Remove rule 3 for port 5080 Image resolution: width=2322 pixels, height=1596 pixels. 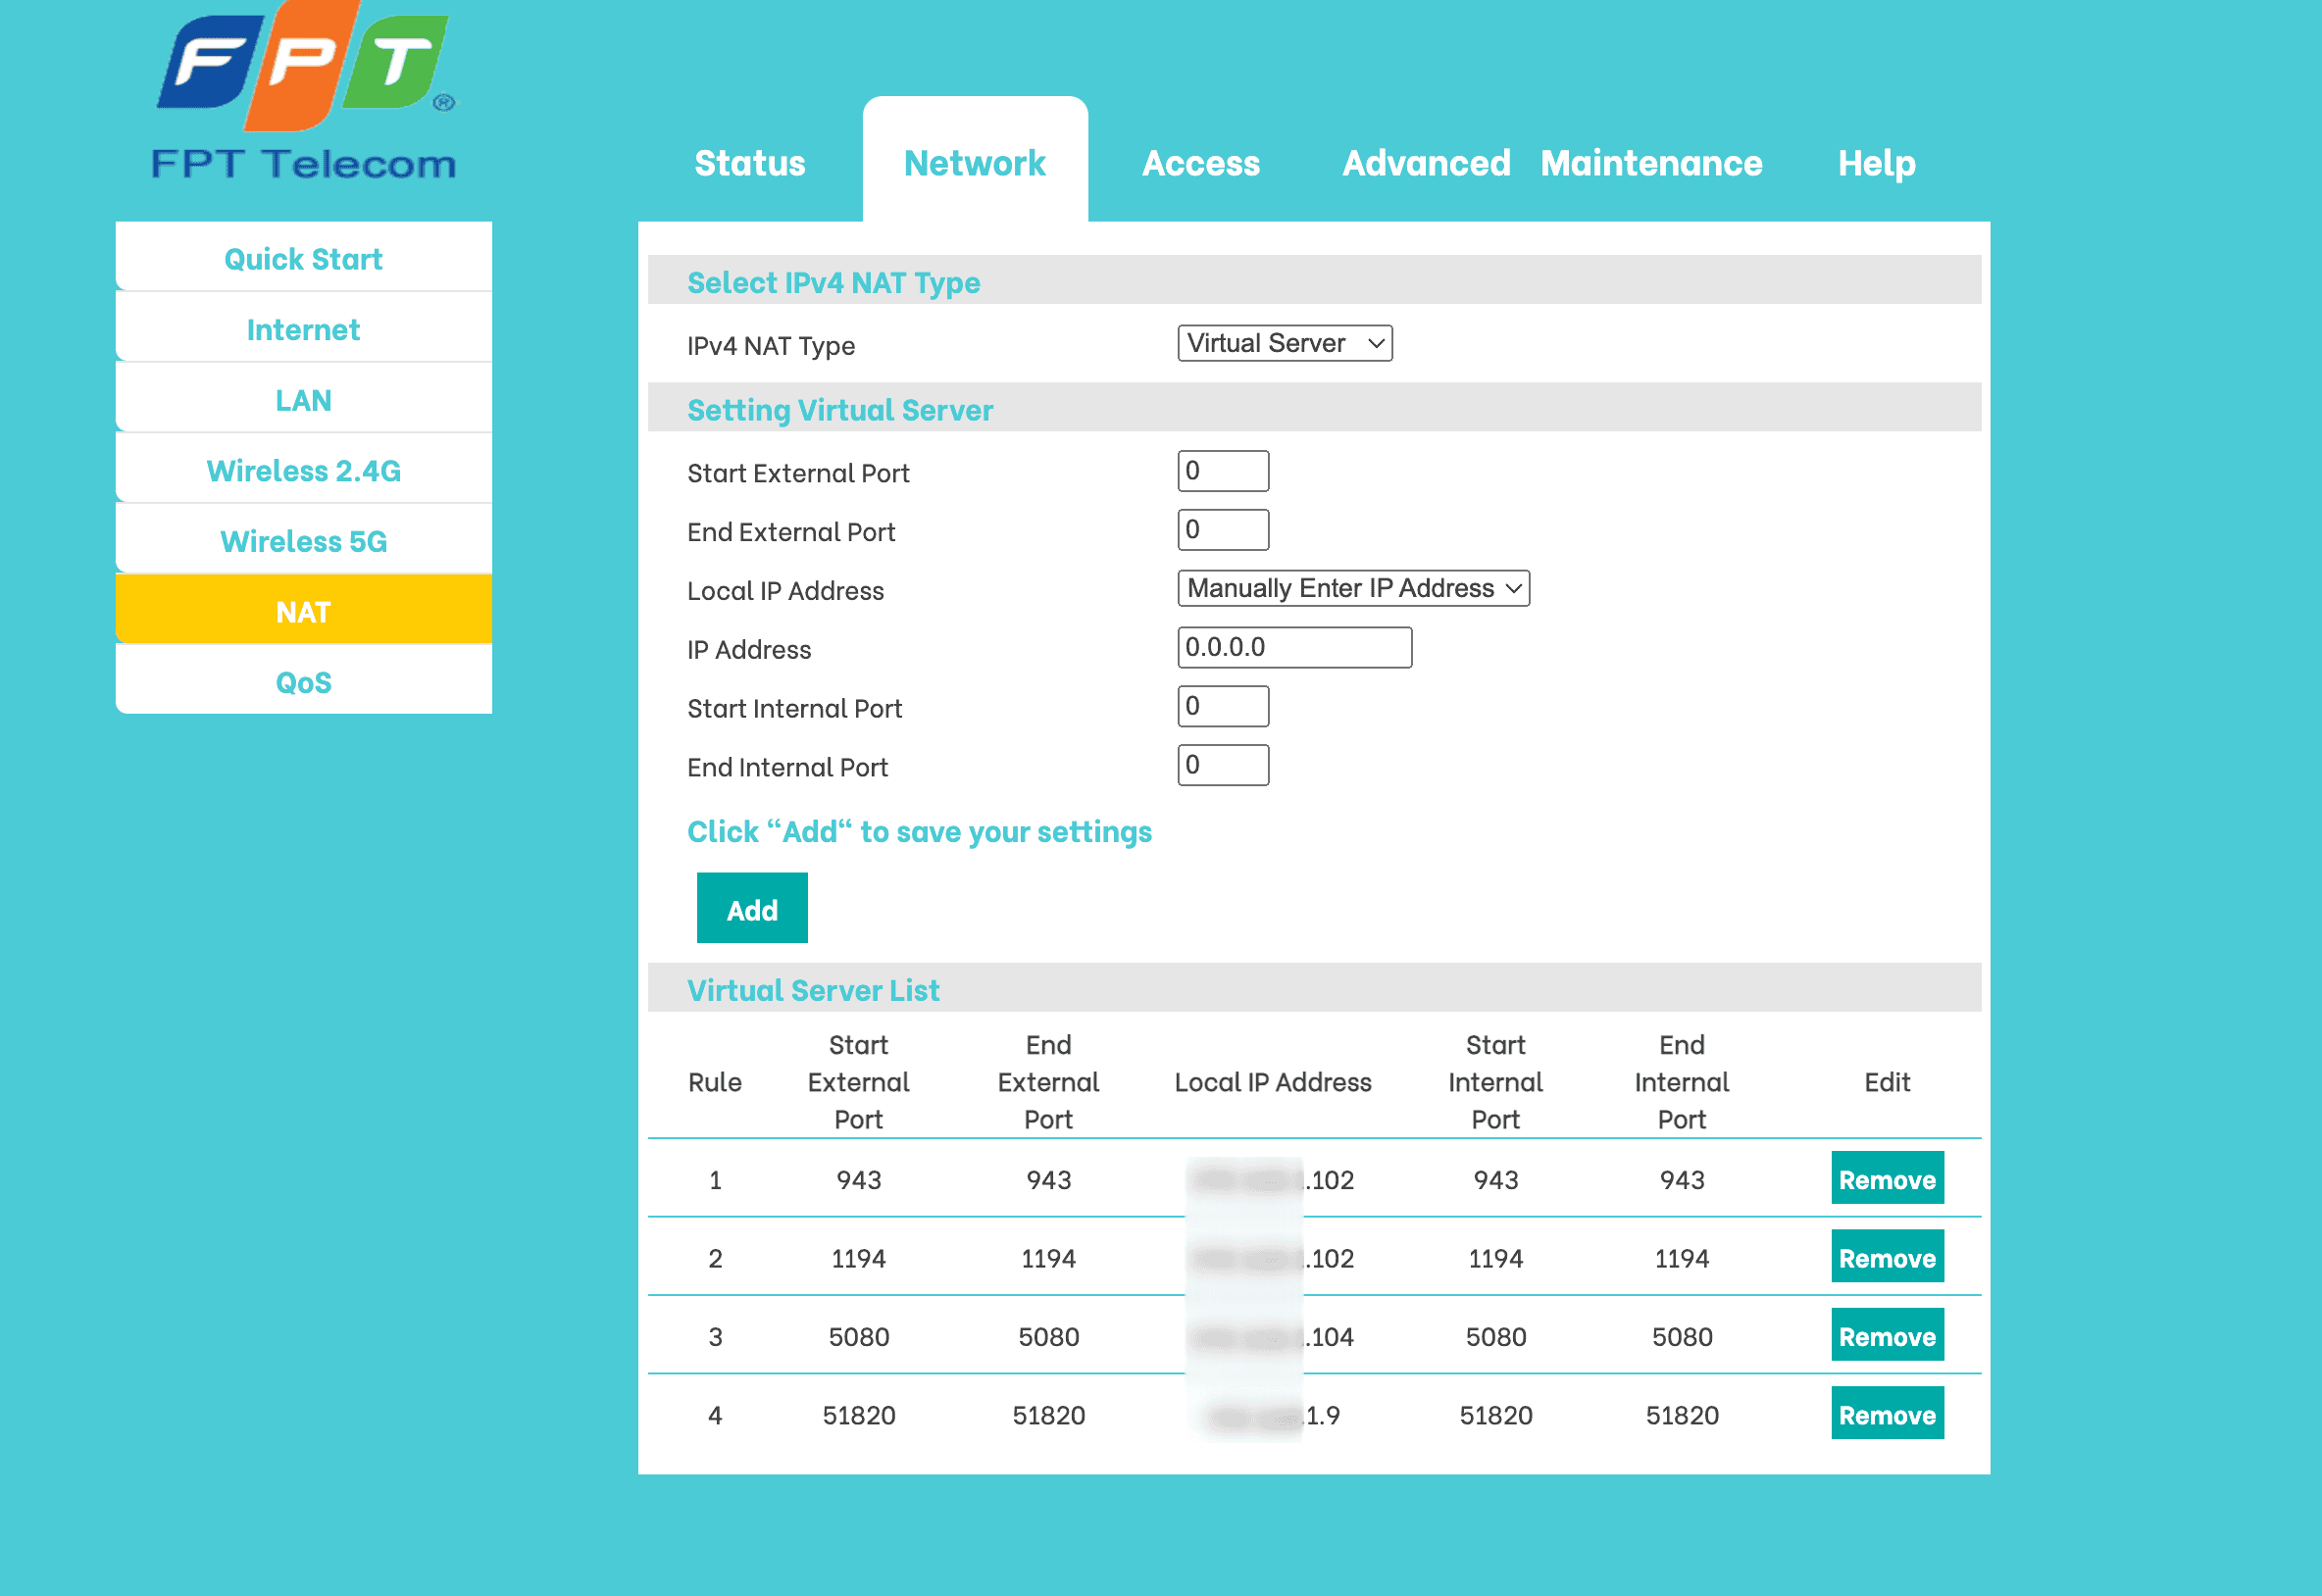point(1887,1336)
